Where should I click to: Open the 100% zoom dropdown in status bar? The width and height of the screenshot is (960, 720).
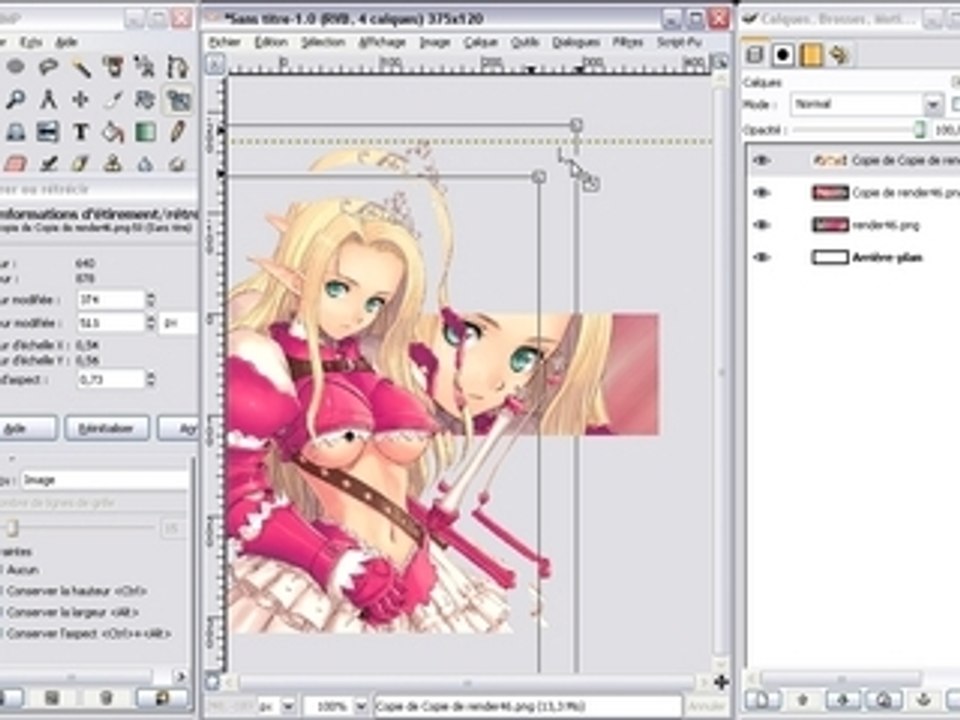coord(361,707)
